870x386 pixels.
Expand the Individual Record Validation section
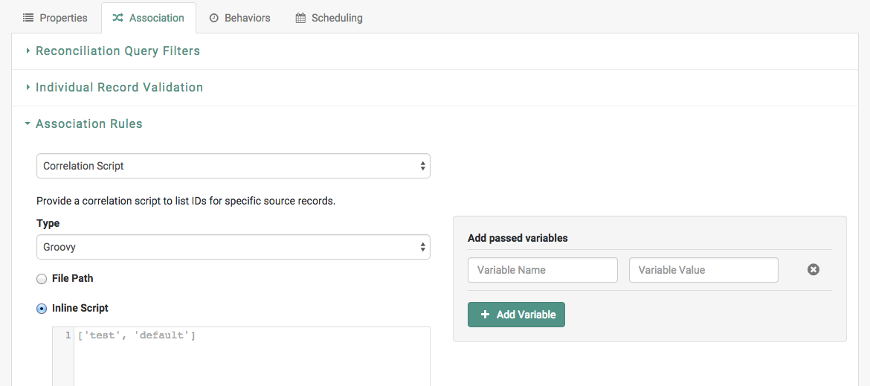(x=119, y=88)
